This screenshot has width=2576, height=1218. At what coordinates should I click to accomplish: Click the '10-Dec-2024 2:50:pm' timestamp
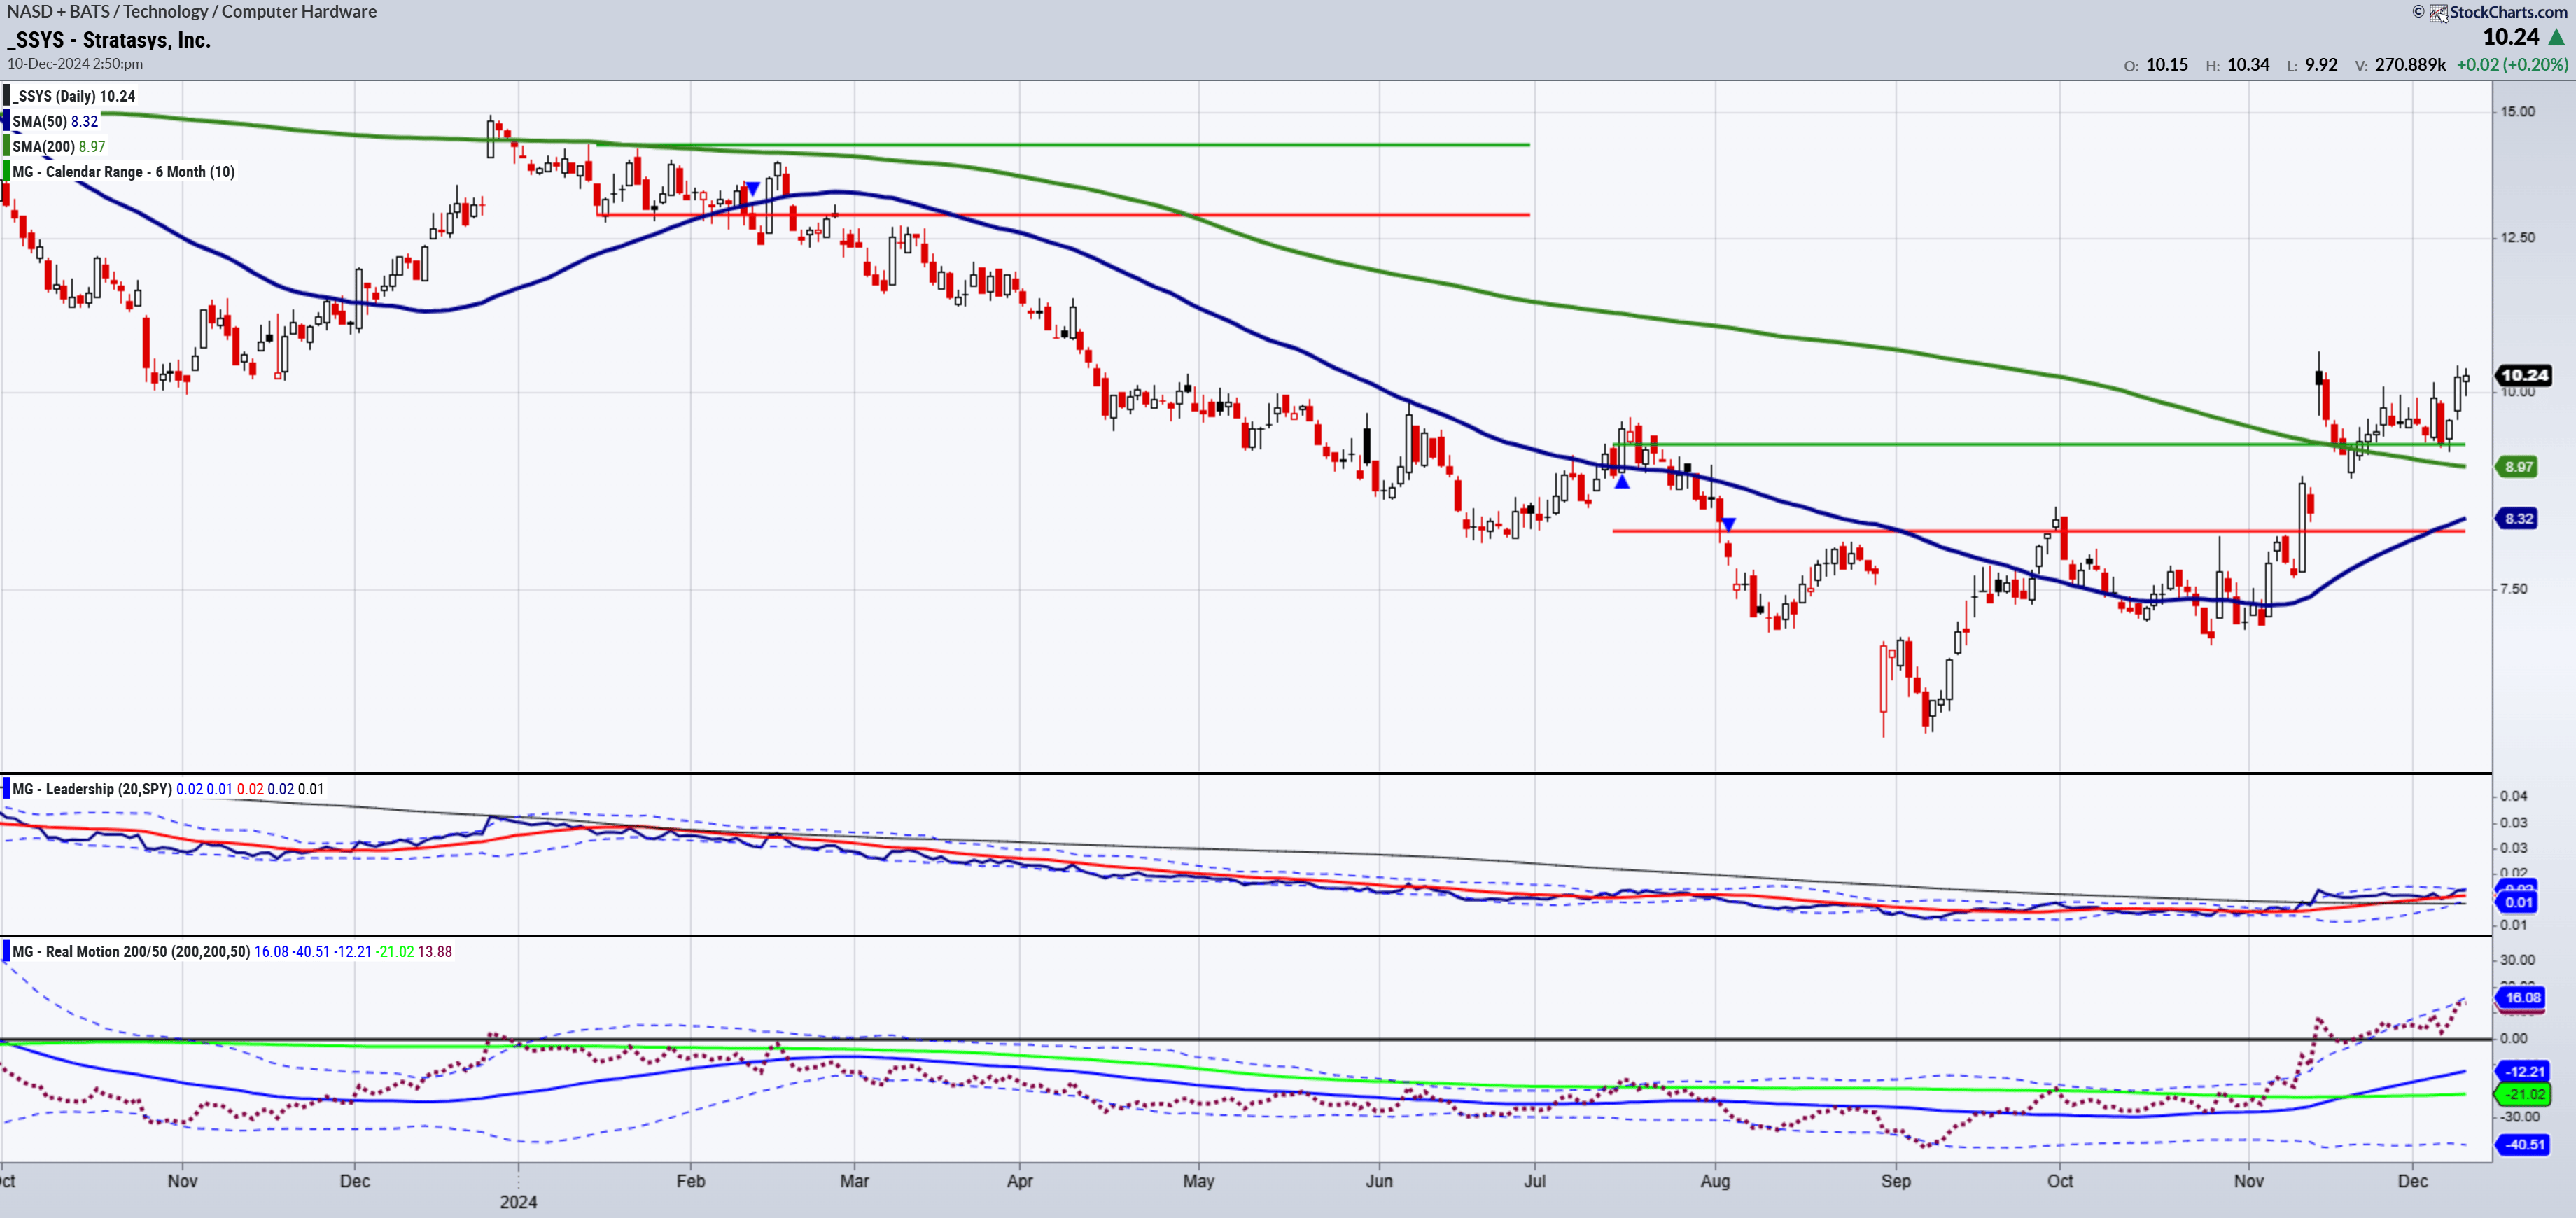(75, 63)
